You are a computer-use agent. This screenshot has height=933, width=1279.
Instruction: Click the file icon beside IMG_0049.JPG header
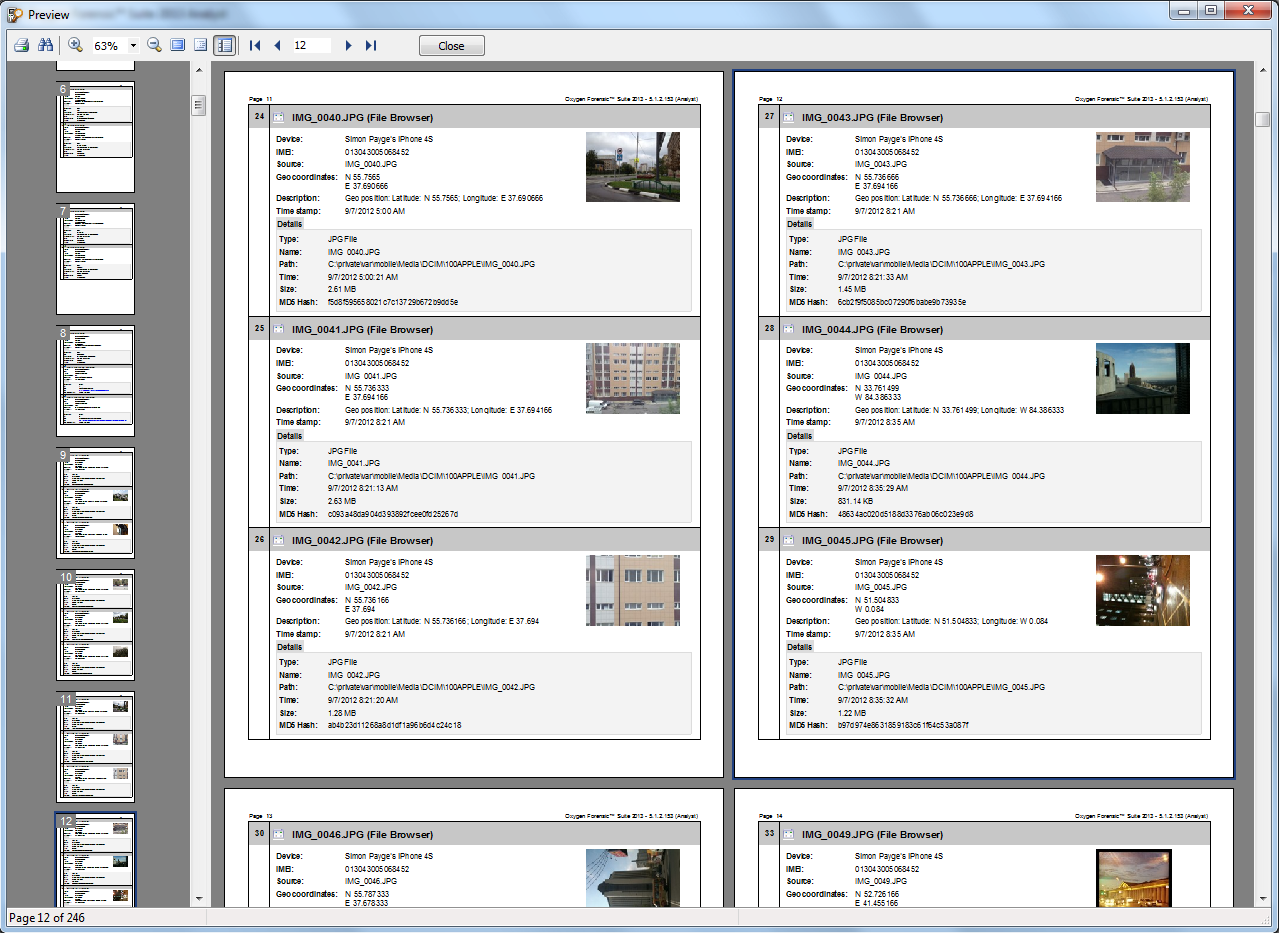coord(789,834)
